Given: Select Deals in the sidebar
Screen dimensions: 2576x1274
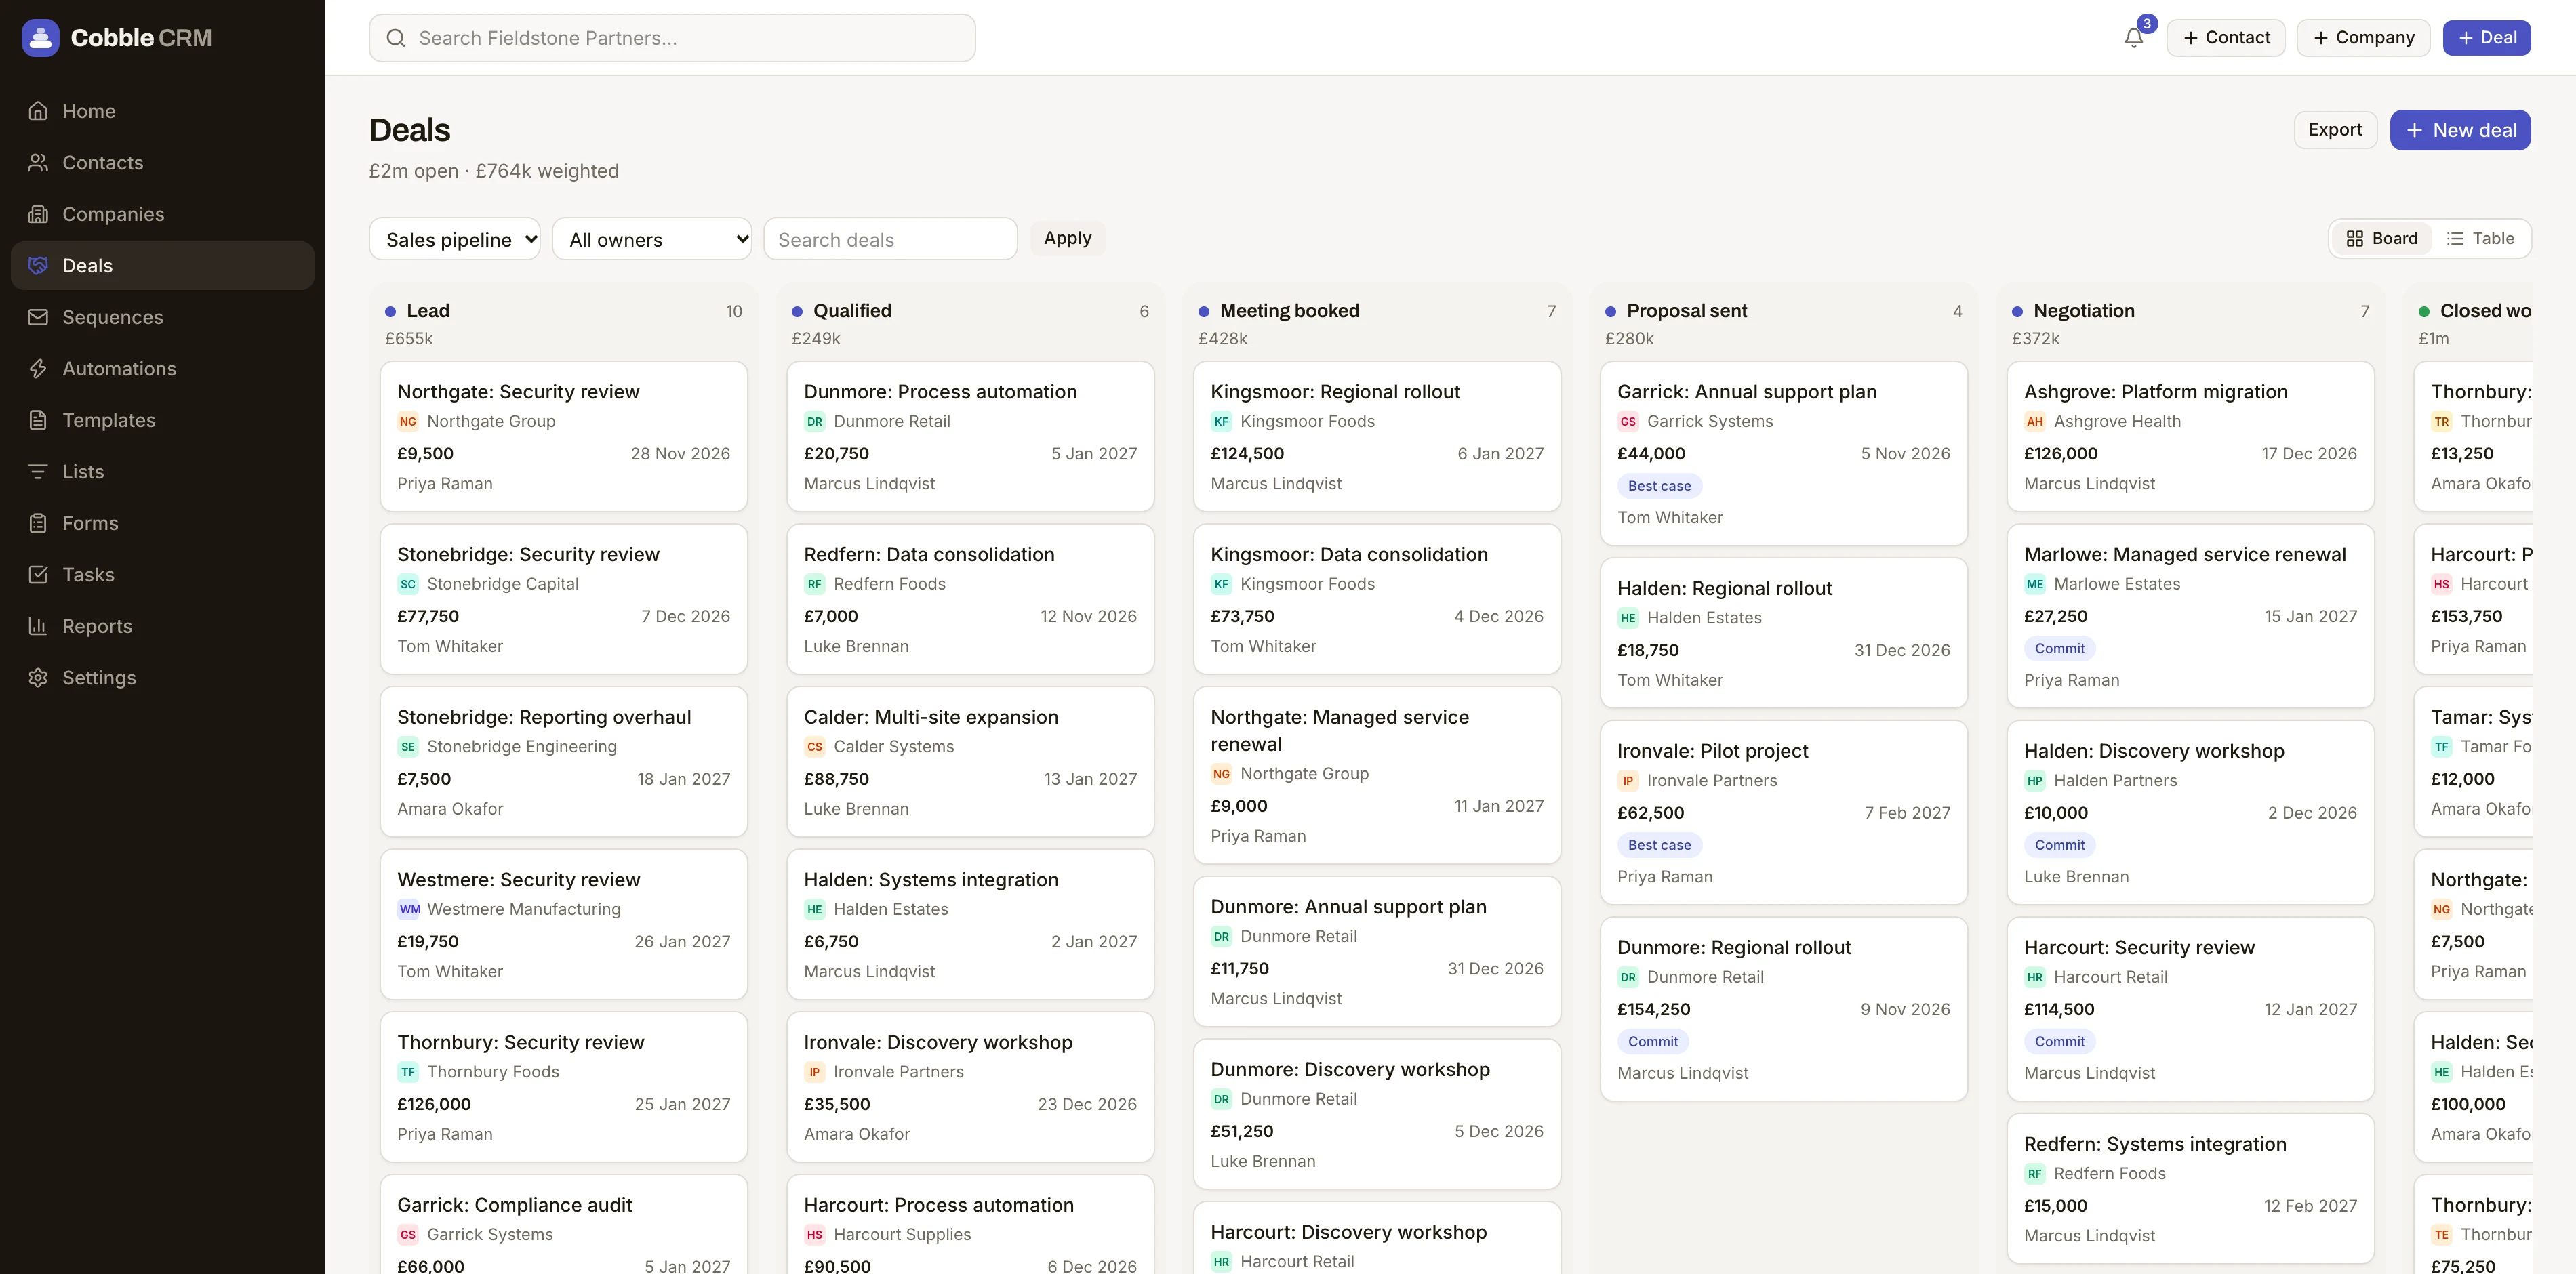Looking at the screenshot, I should click(162, 266).
